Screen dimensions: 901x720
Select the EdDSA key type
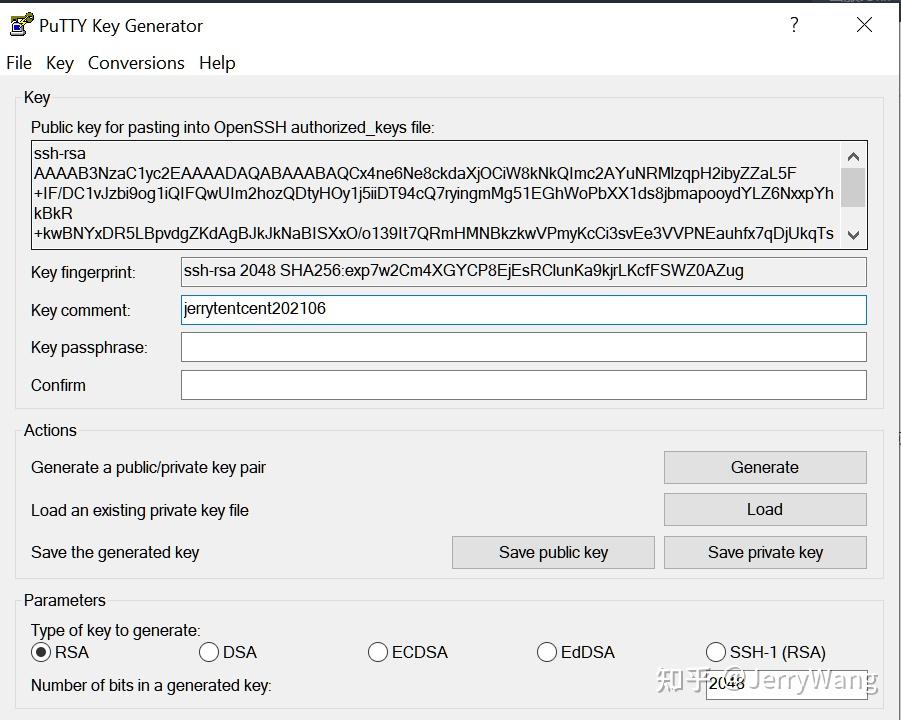547,651
